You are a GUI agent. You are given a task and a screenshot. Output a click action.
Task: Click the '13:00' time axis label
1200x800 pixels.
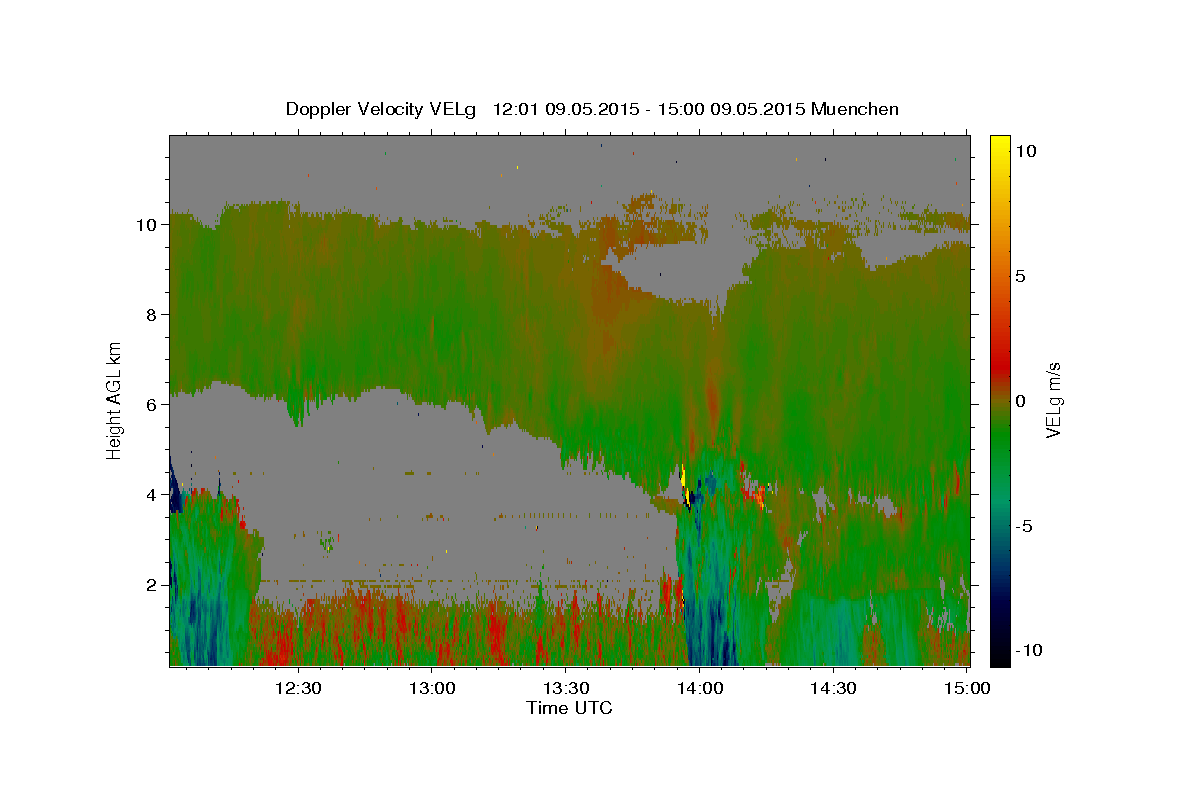(432, 688)
